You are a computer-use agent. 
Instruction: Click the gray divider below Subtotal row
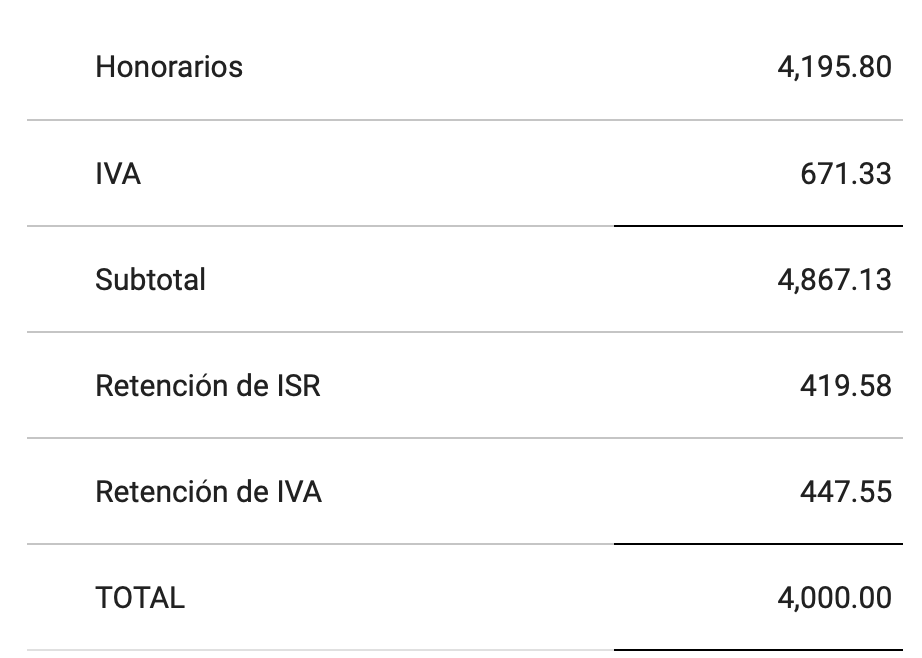coord(465,332)
